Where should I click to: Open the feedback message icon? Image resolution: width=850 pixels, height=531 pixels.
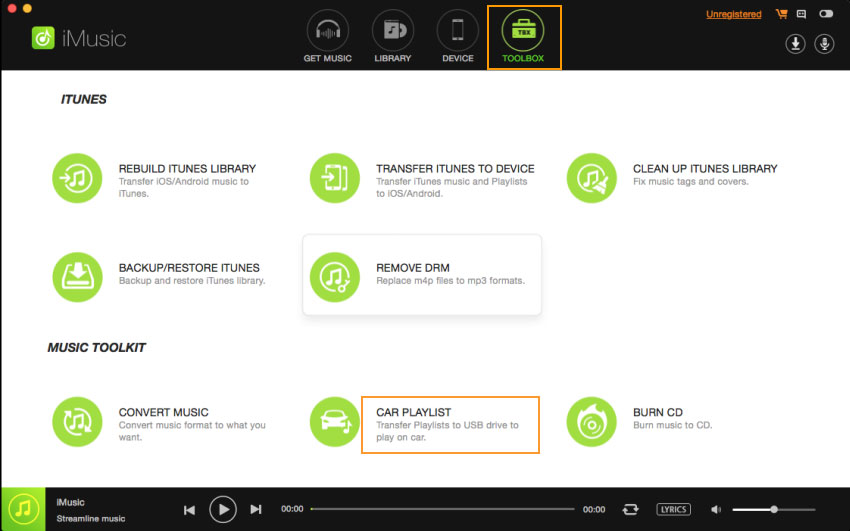(x=801, y=14)
